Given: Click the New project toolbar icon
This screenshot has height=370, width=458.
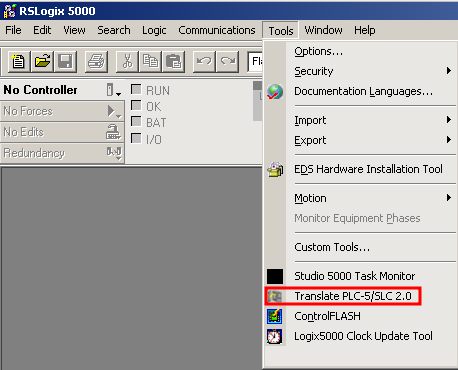Looking at the screenshot, I should (x=19, y=62).
